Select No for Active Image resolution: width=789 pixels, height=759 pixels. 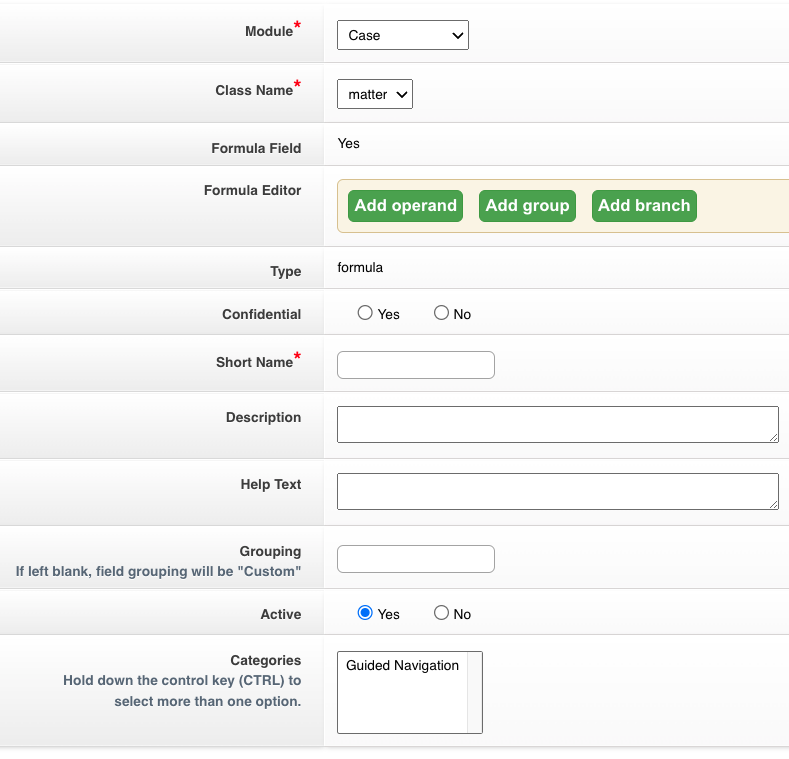tap(441, 613)
